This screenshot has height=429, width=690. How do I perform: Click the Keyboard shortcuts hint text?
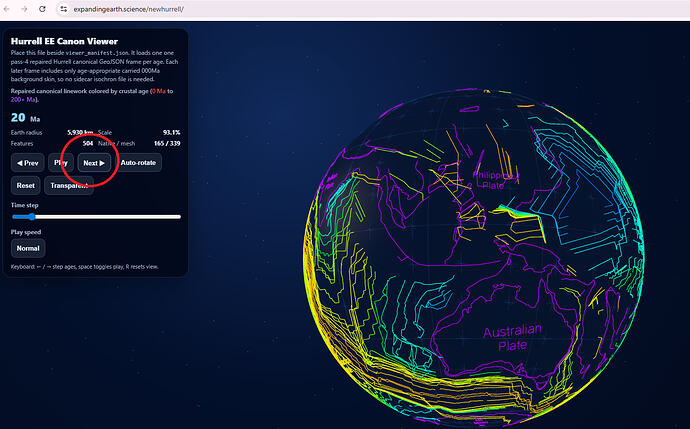[84, 267]
